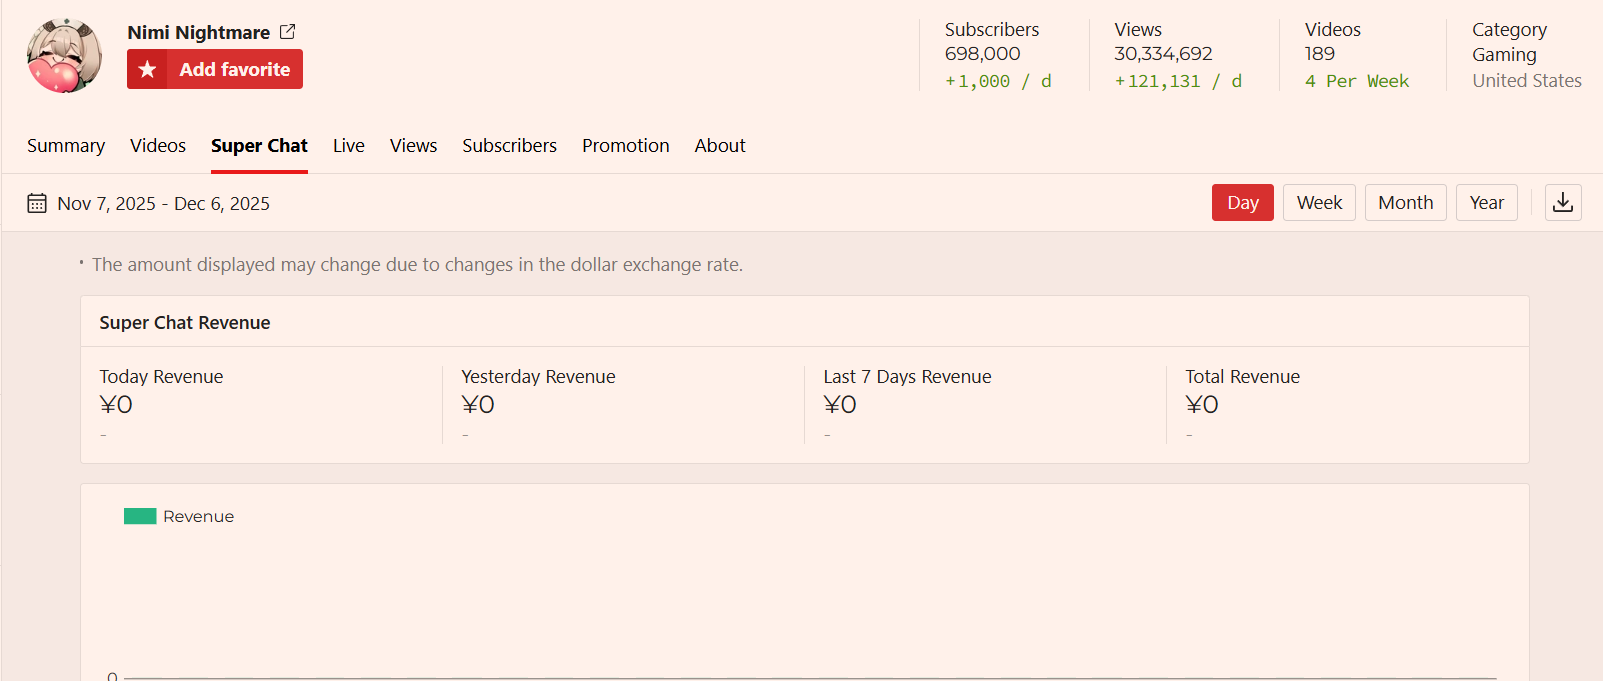
Task: Click the Yesterday Revenue label
Action: [538, 377]
